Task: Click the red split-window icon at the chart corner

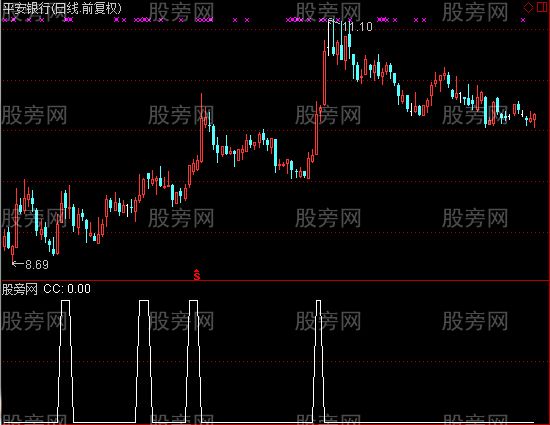Action: tap(542, 7)
